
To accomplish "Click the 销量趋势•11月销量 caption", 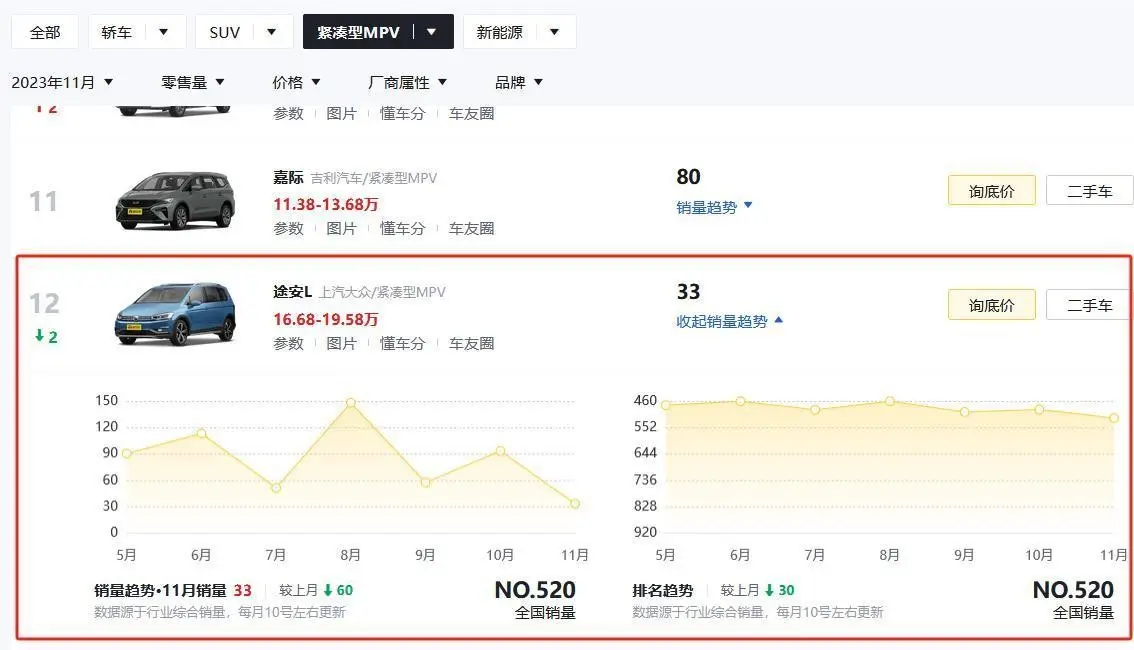I will 161,591.
